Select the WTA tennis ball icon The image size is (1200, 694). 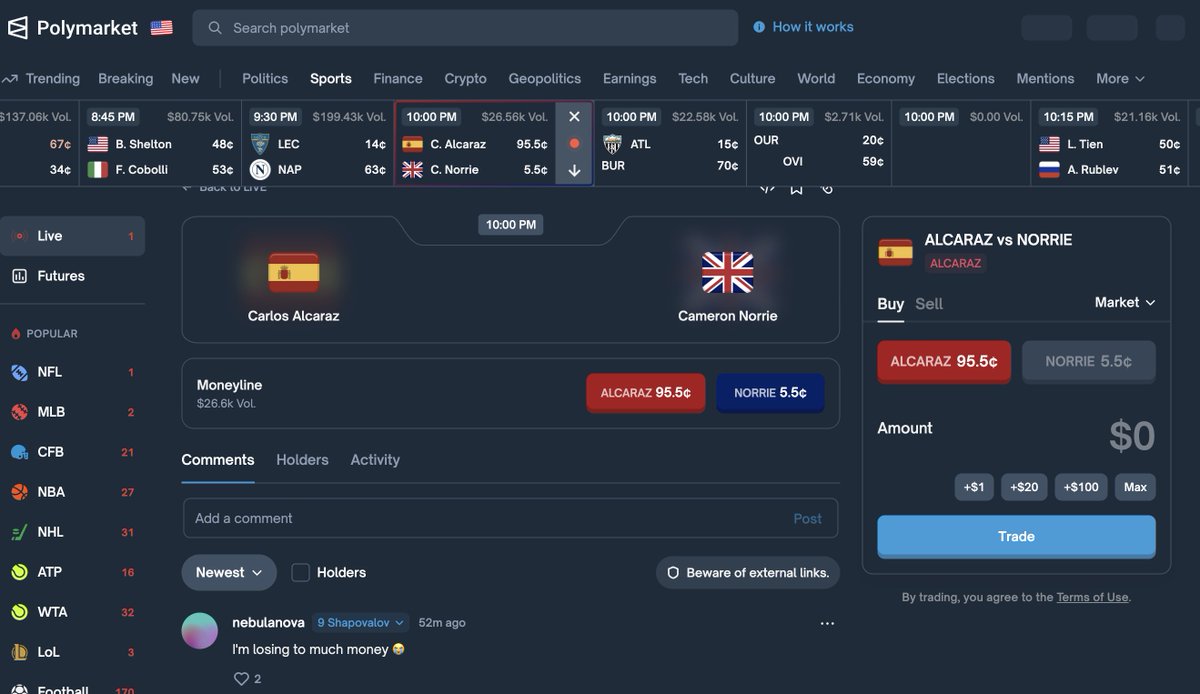click(19, 612)
